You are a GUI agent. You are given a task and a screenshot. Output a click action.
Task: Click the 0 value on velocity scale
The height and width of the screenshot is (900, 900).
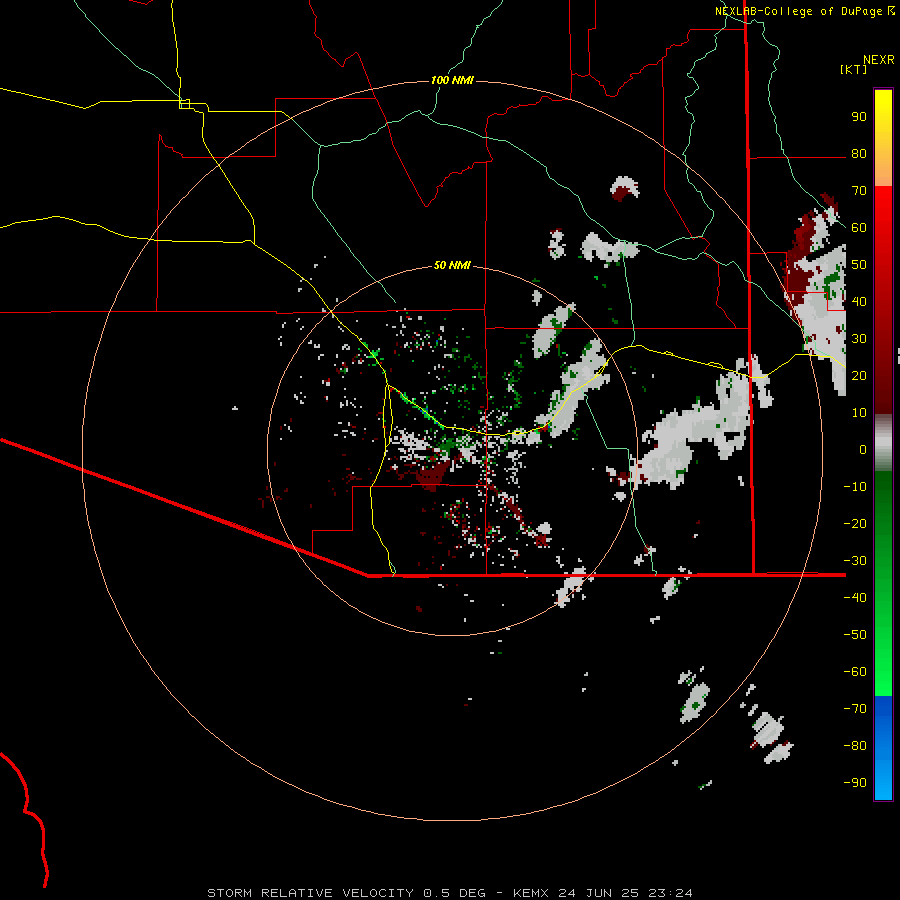pos(863,449)
